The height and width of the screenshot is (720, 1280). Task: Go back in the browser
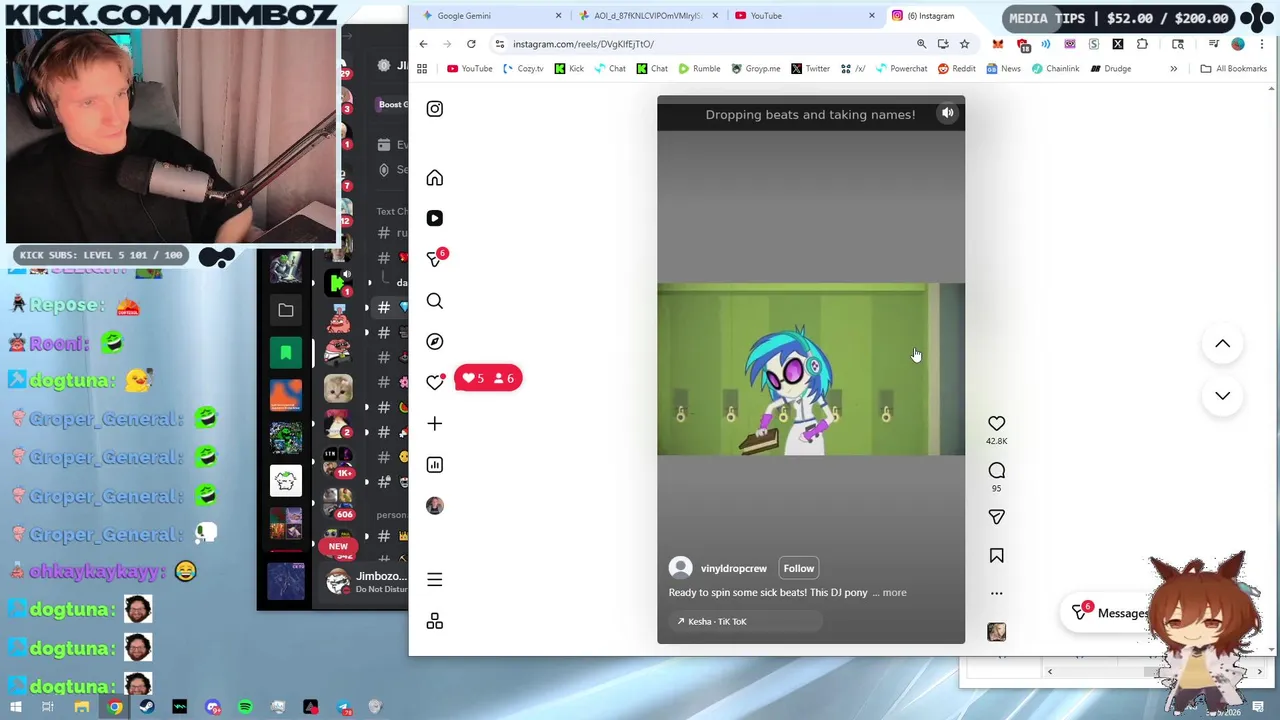pyautogui.click(x=423, y=44)
